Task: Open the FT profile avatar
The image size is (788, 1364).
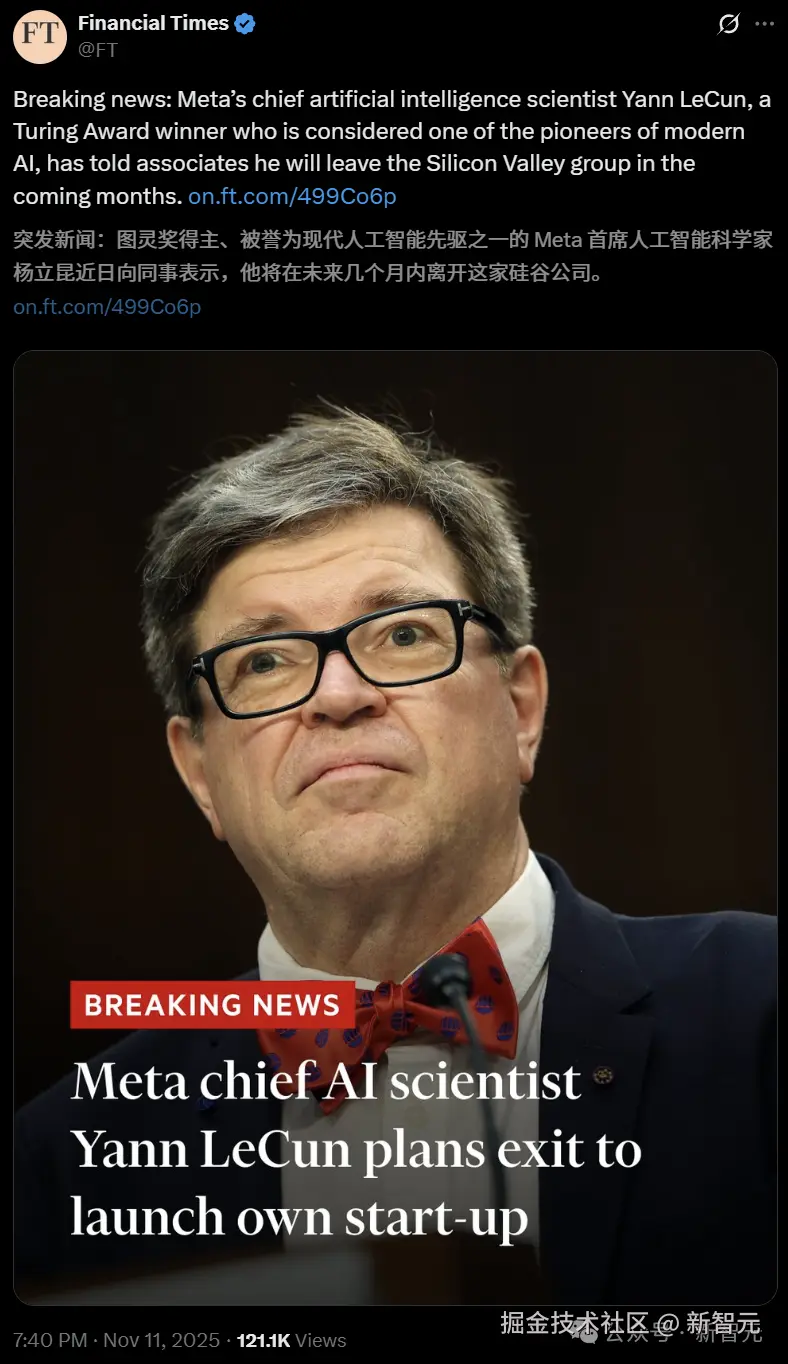Action: coord(39,38)
